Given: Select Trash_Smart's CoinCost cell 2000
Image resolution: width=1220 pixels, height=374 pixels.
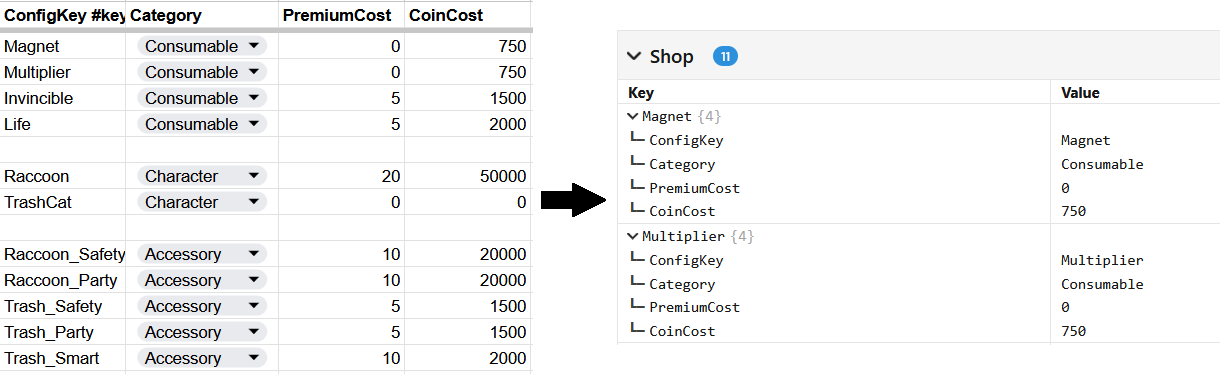Looking at the screenshot, I should [467, 358].
